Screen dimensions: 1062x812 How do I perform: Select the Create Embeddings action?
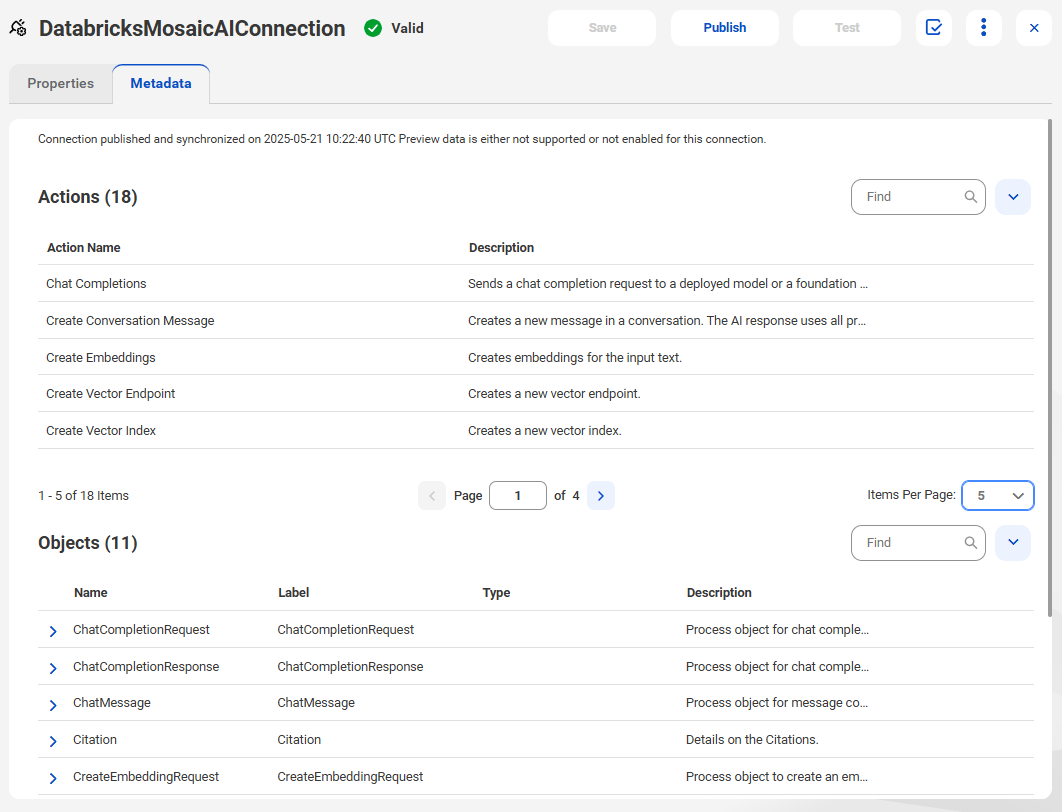click(x=536, y=358)
